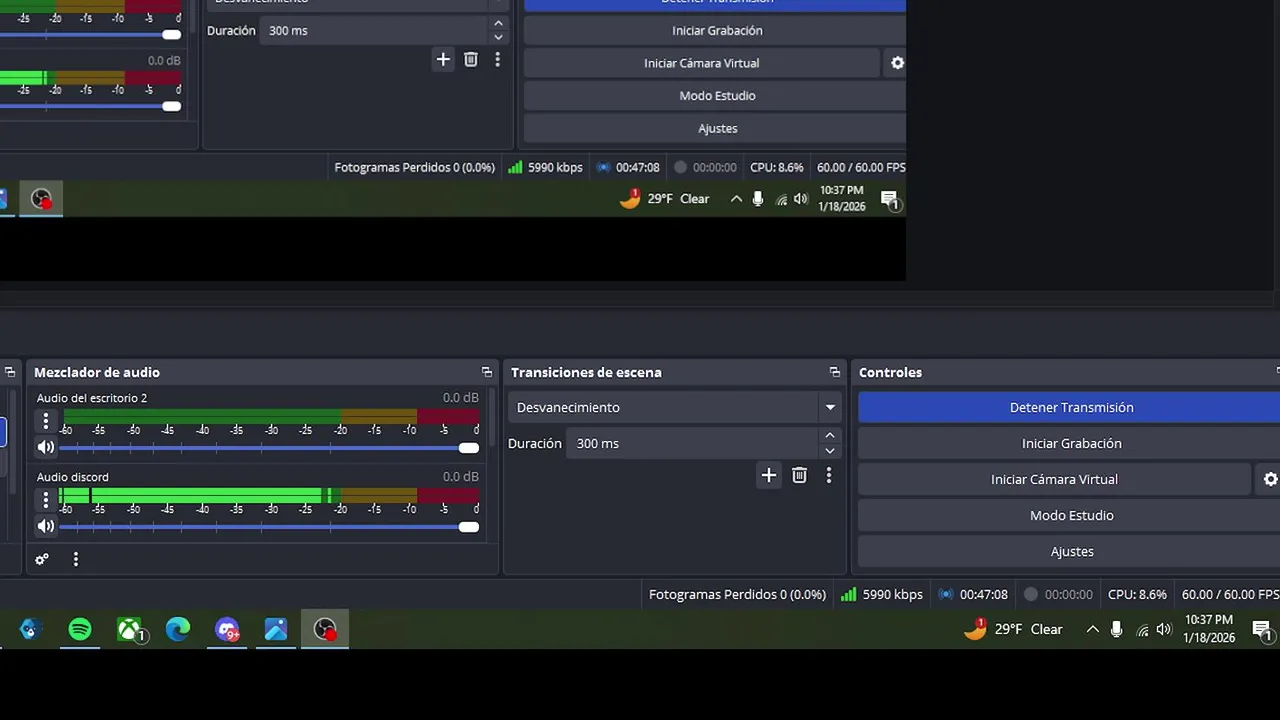Undock the Transiciones de escena panel

click(835, 372)
